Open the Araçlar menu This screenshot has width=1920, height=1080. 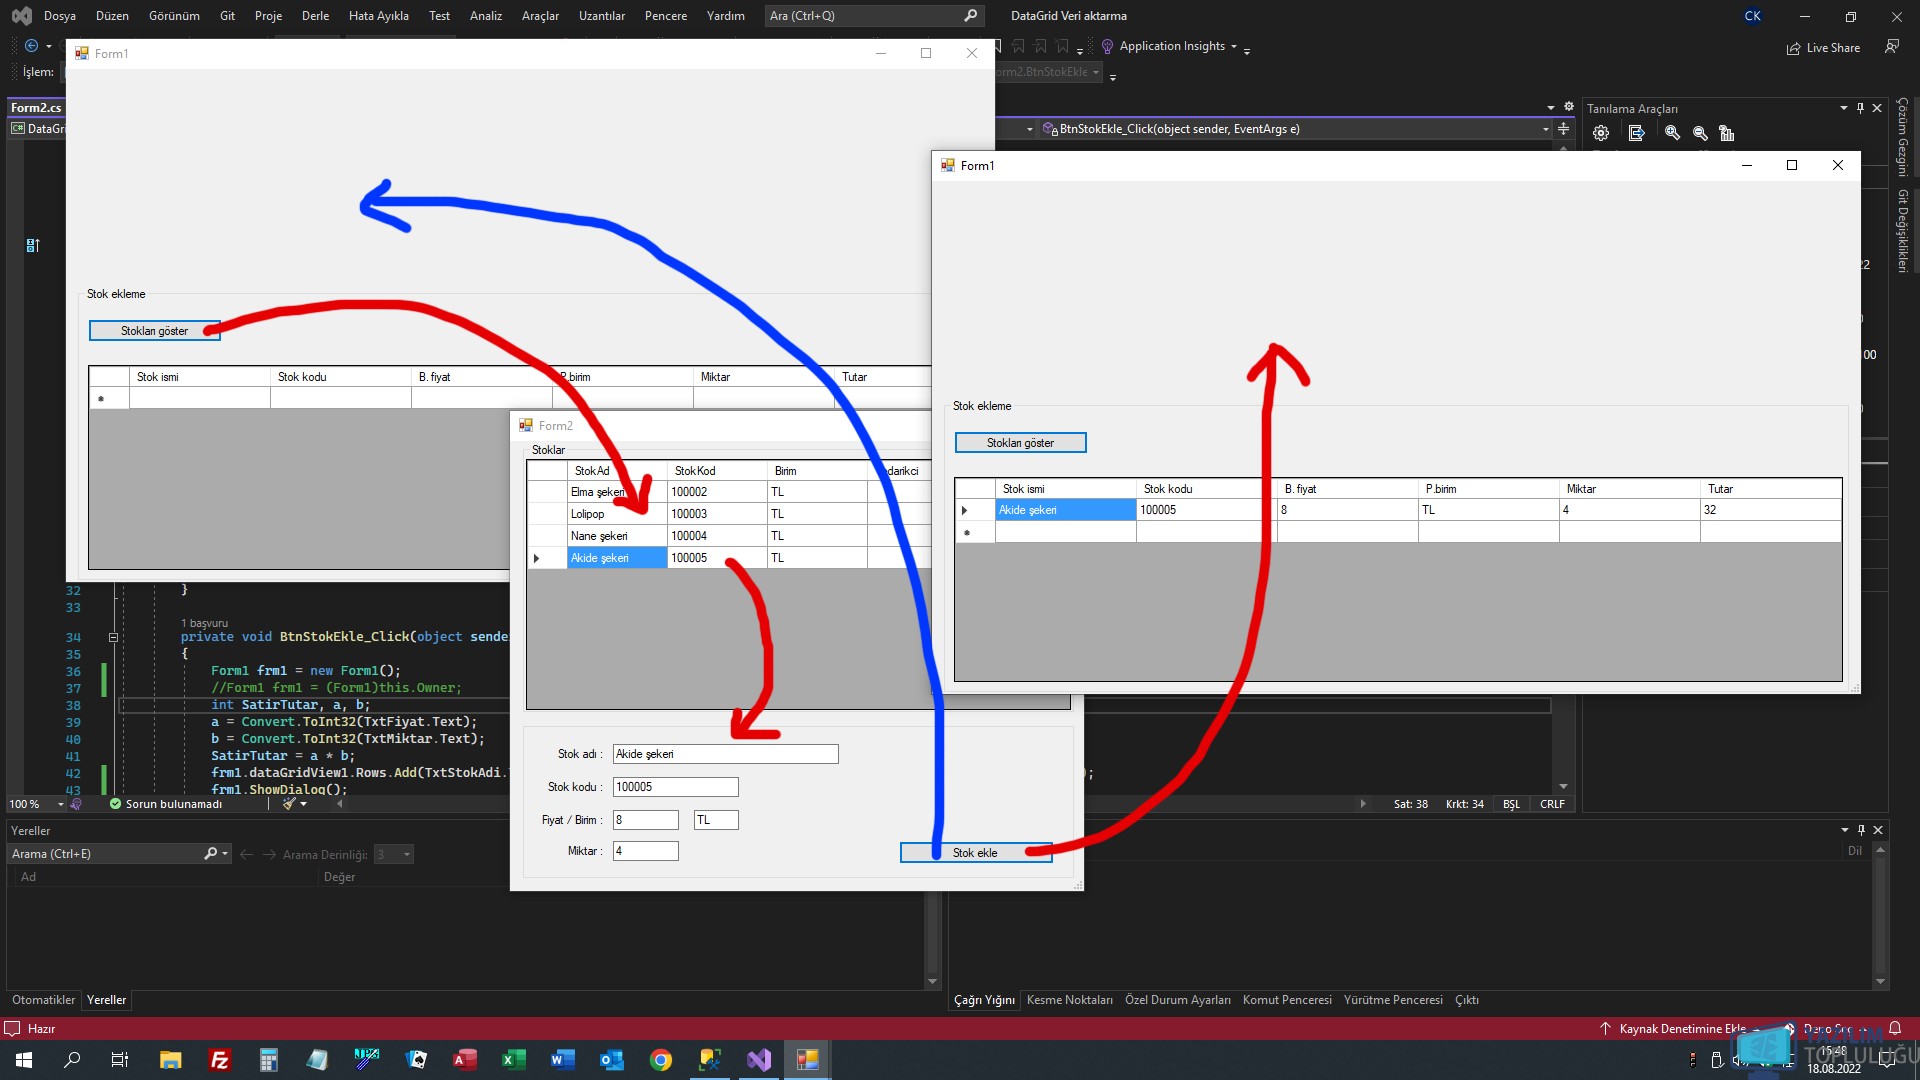coord(540,16)
